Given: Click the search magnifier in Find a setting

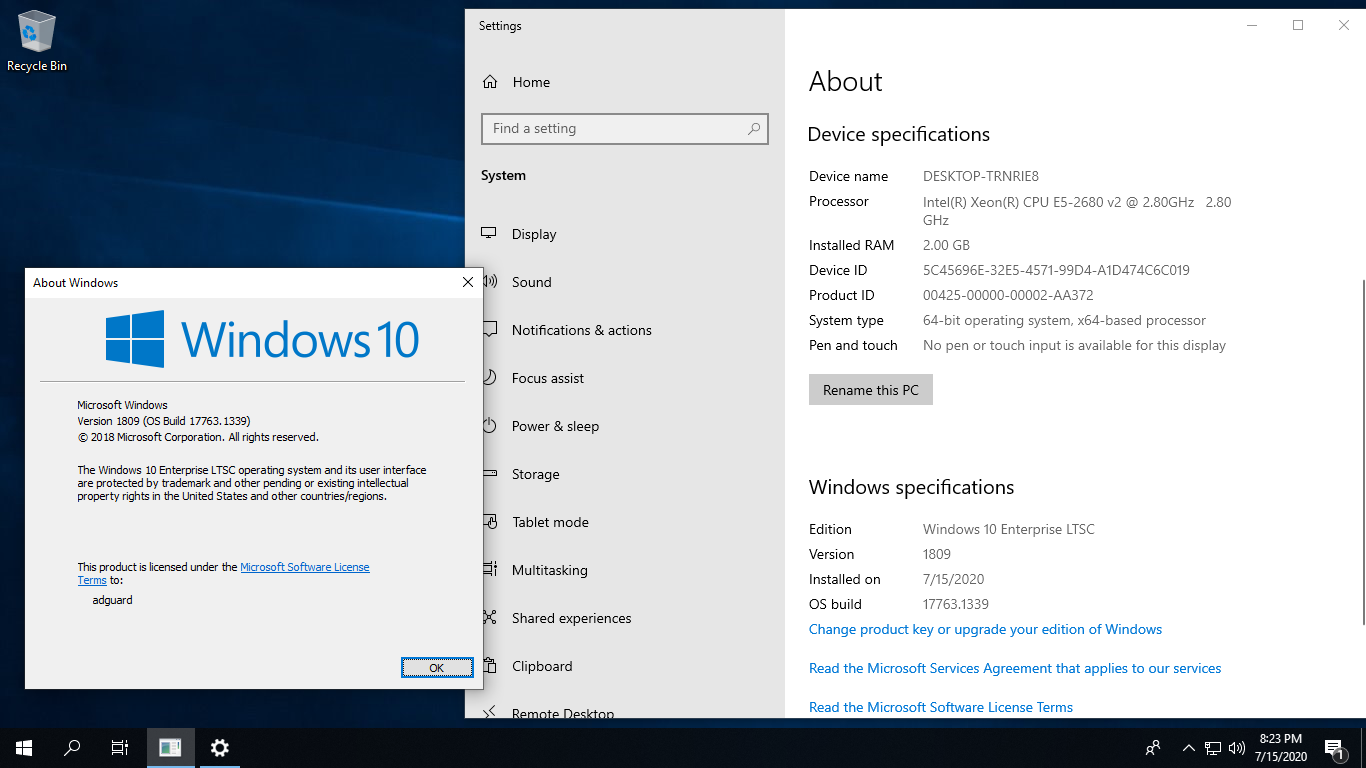Looking at the screenshot, I should click(x=754, y=128).
